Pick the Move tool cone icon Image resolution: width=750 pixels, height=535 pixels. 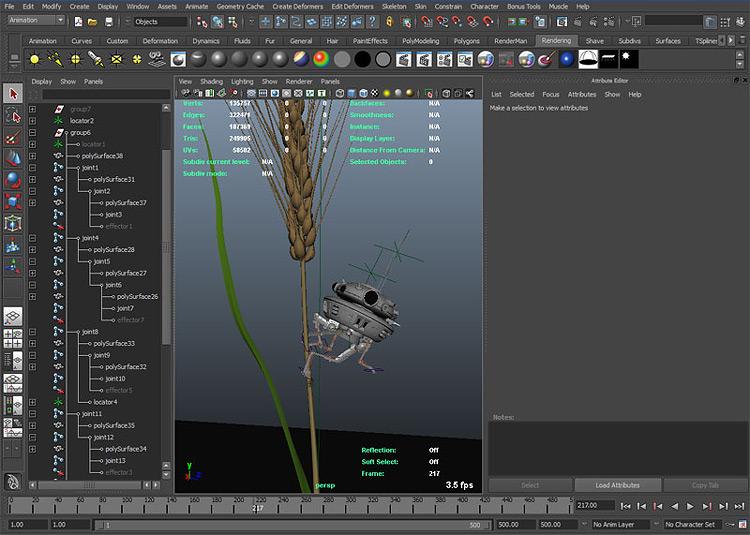13,159
